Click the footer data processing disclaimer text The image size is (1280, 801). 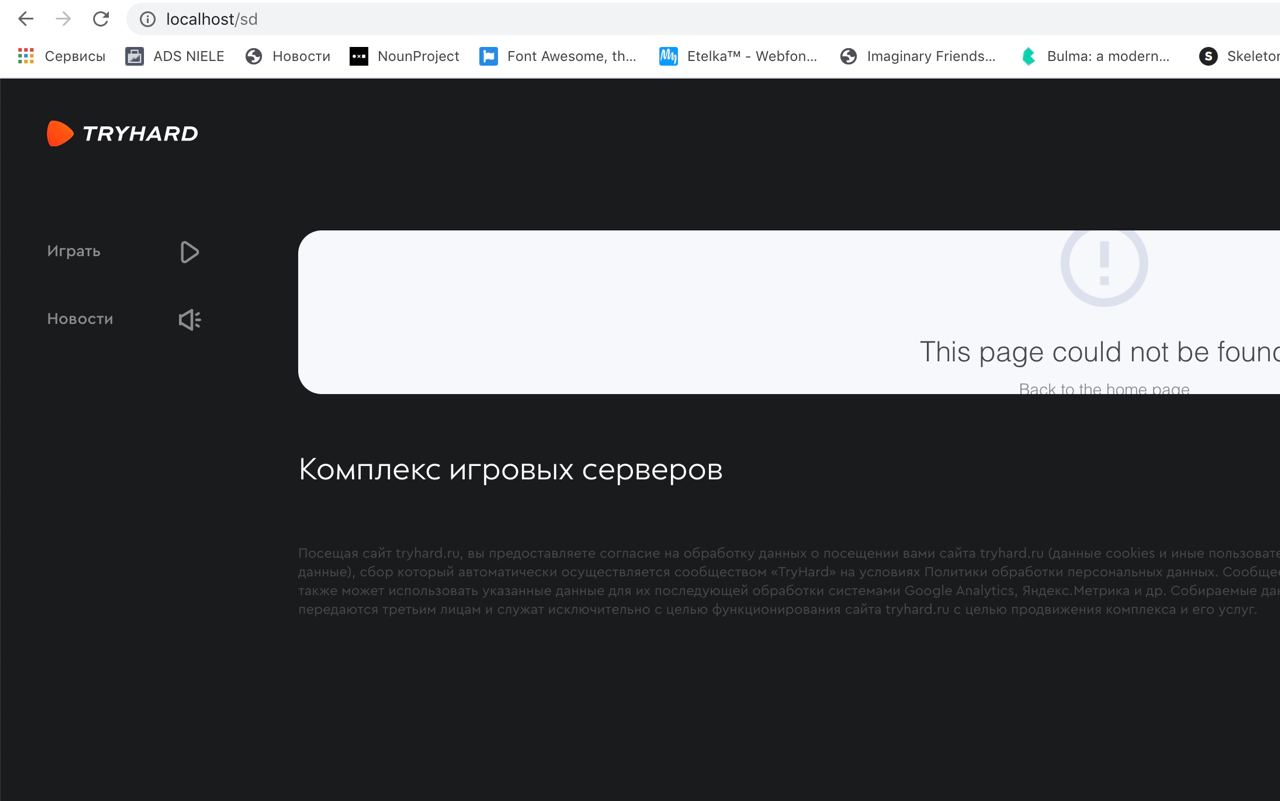pos(789,581)
